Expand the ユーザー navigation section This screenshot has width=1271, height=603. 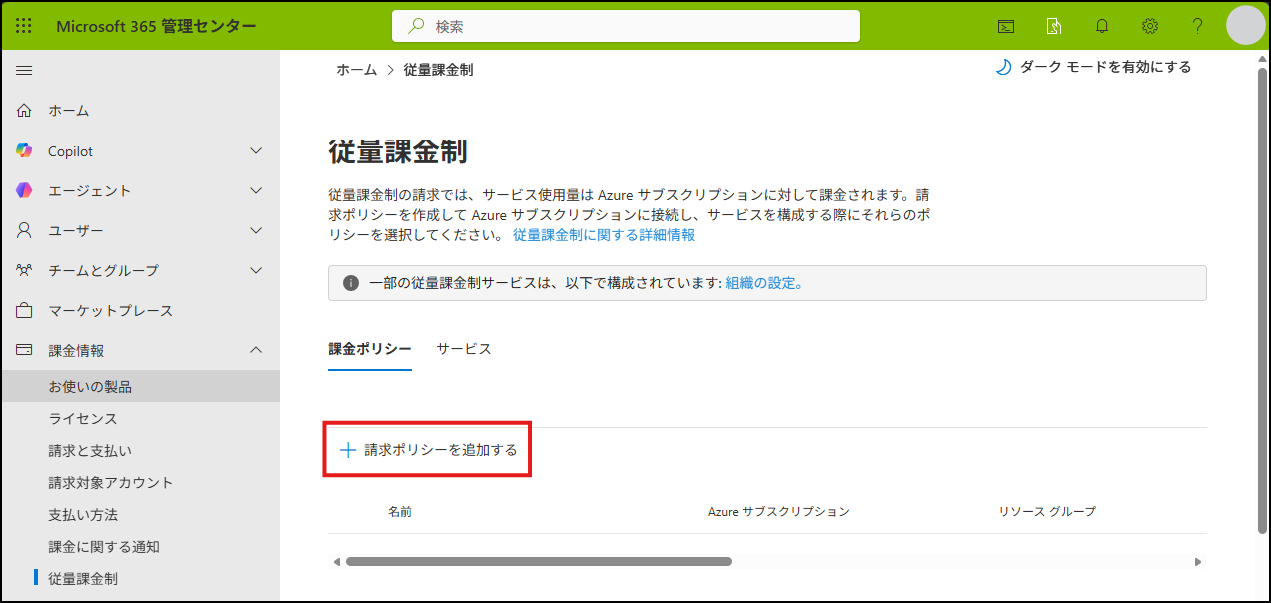click(x=256, y=230)
